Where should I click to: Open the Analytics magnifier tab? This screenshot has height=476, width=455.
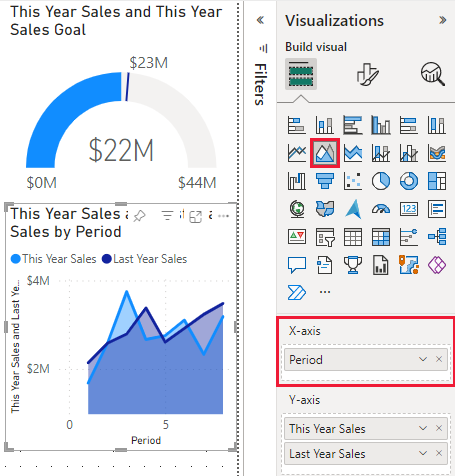click(433, 74)
